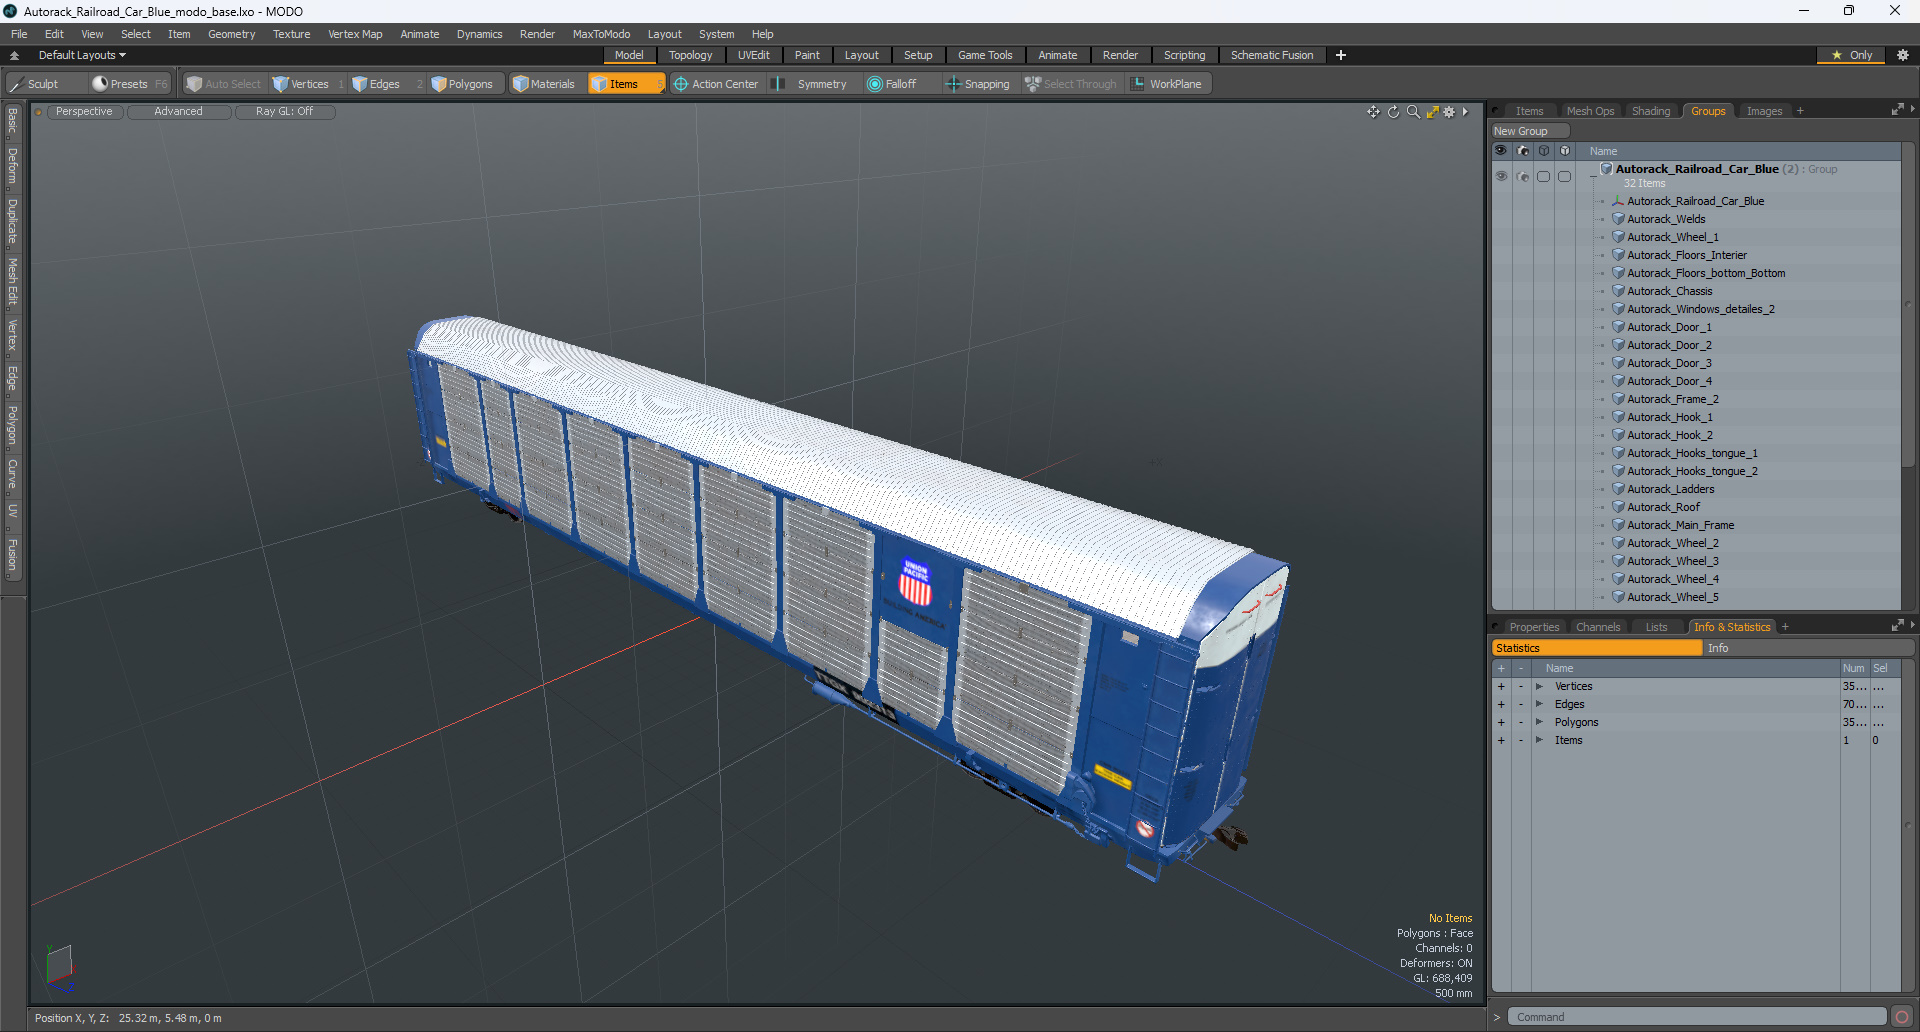Open the Perspective view type dropdown
Image resolution: width=1920 pixels, height=1032 pixels.
[x=84, y=112]
